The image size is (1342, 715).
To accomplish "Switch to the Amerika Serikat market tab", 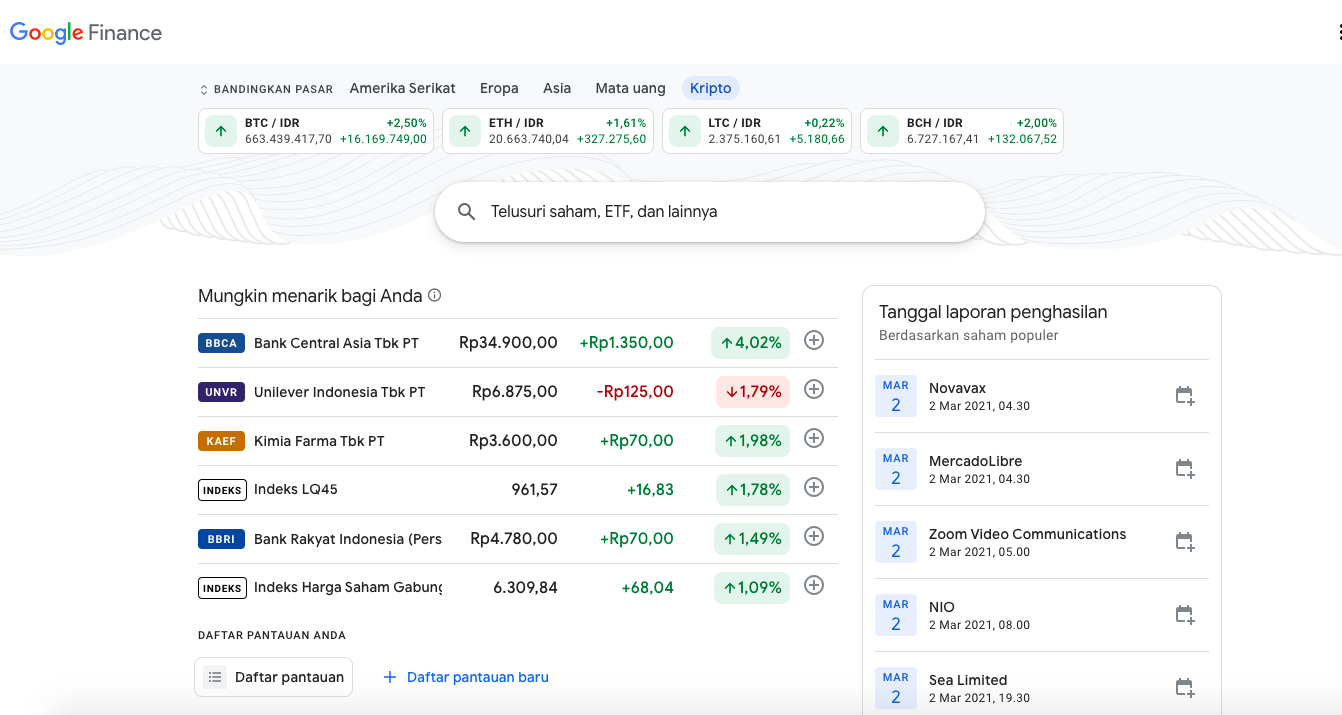I will (x=402, y=88).
